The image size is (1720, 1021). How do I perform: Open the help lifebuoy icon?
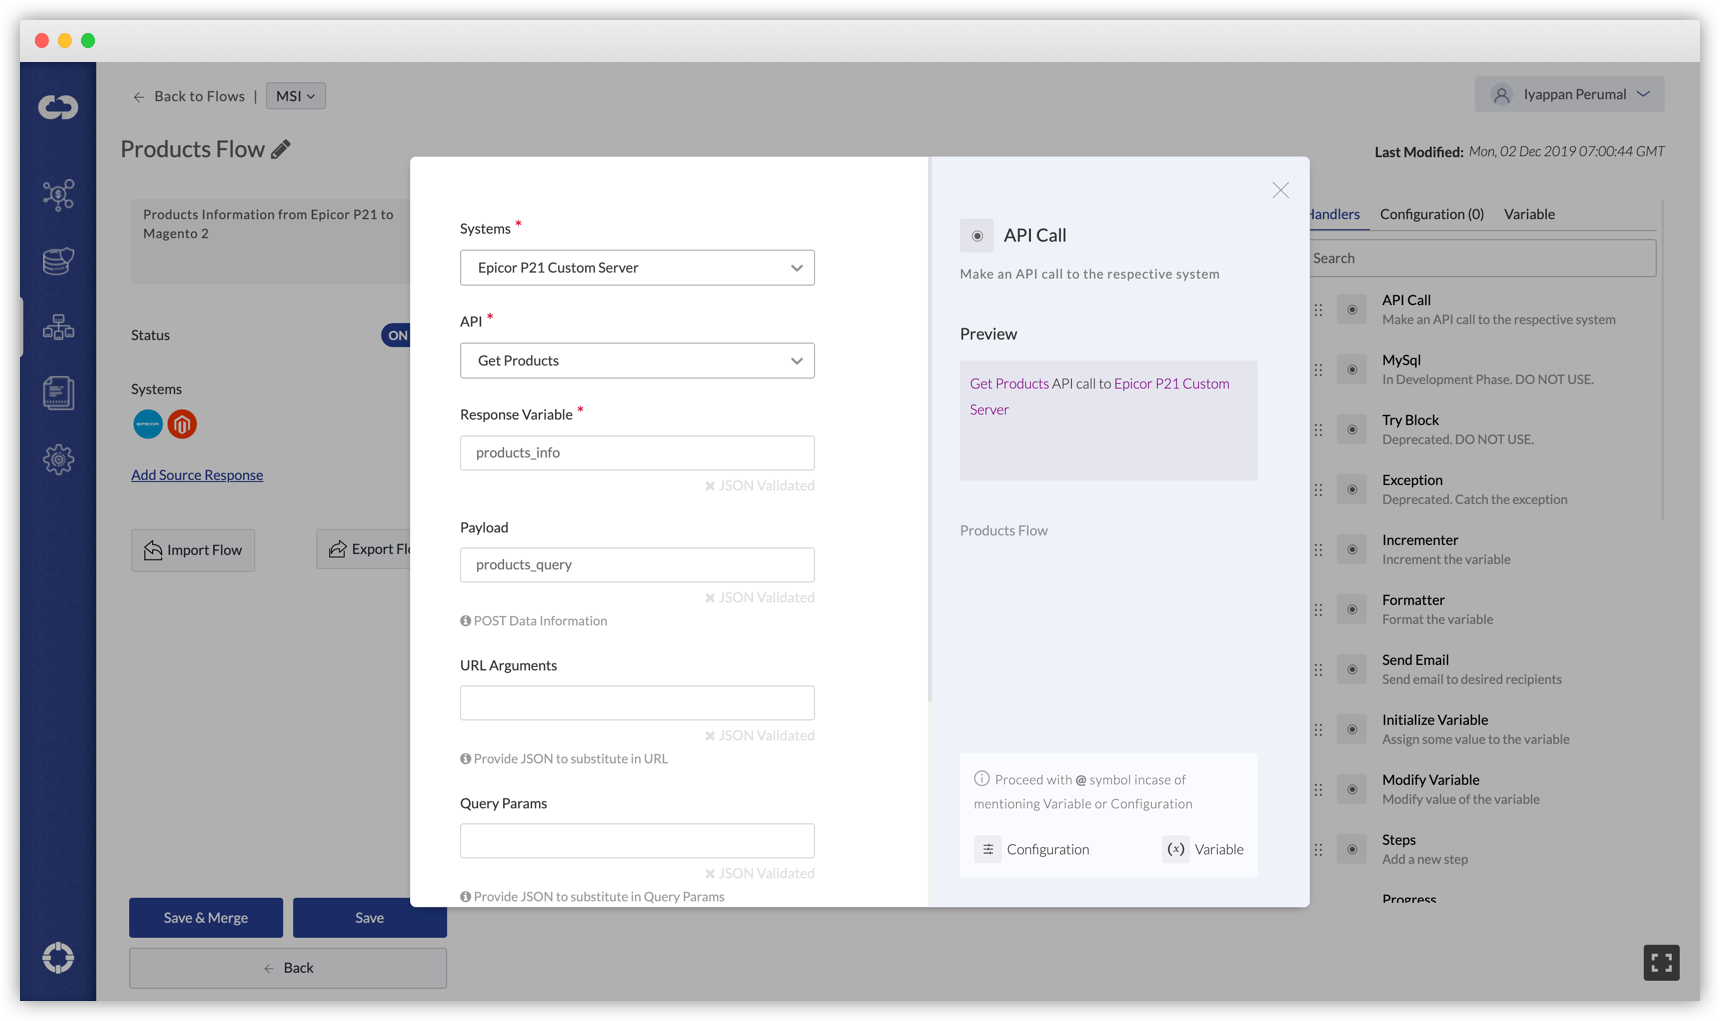tap(58, 957)
